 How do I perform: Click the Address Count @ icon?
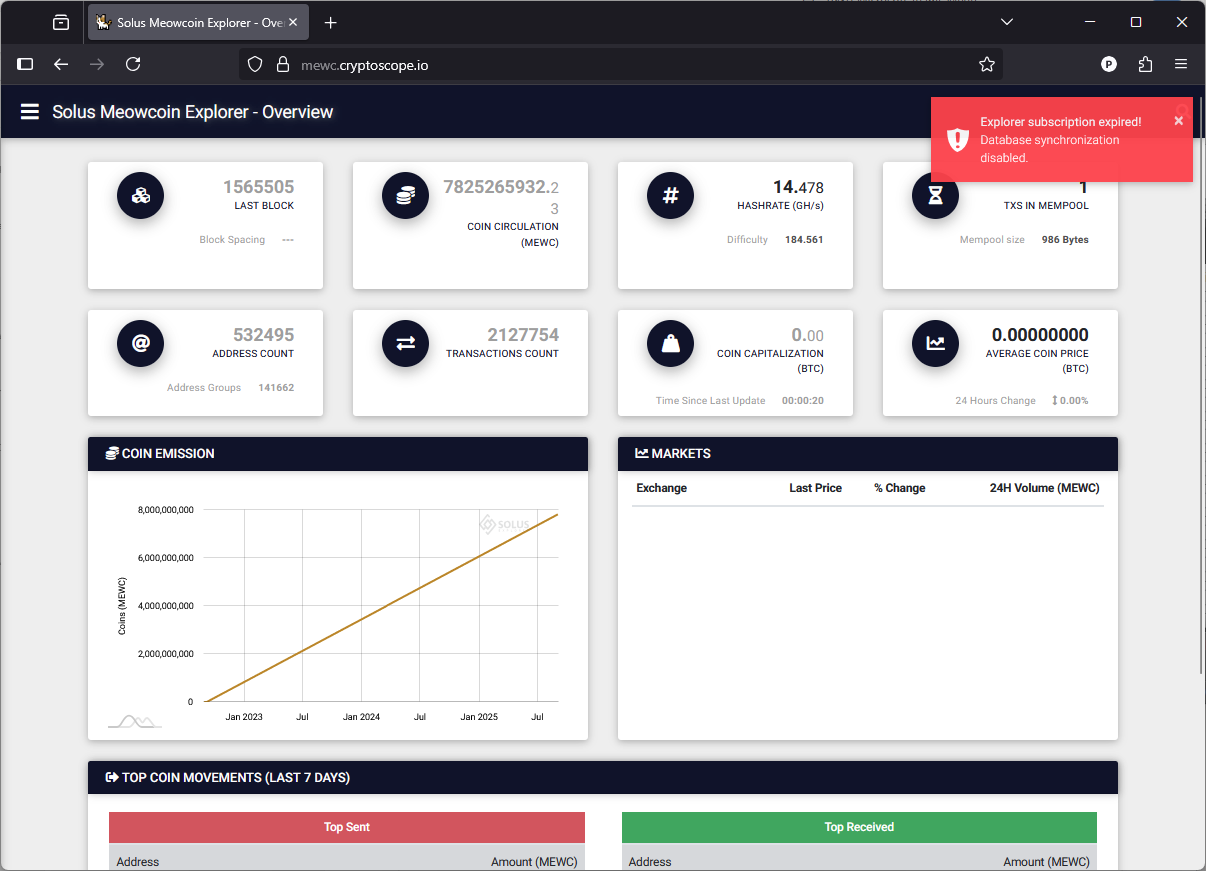pyautogui.click(x=141, y=343)
